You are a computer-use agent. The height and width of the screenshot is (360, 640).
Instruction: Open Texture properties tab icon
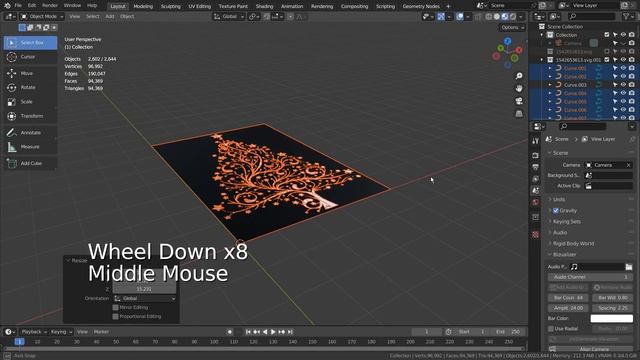(536, 235)
